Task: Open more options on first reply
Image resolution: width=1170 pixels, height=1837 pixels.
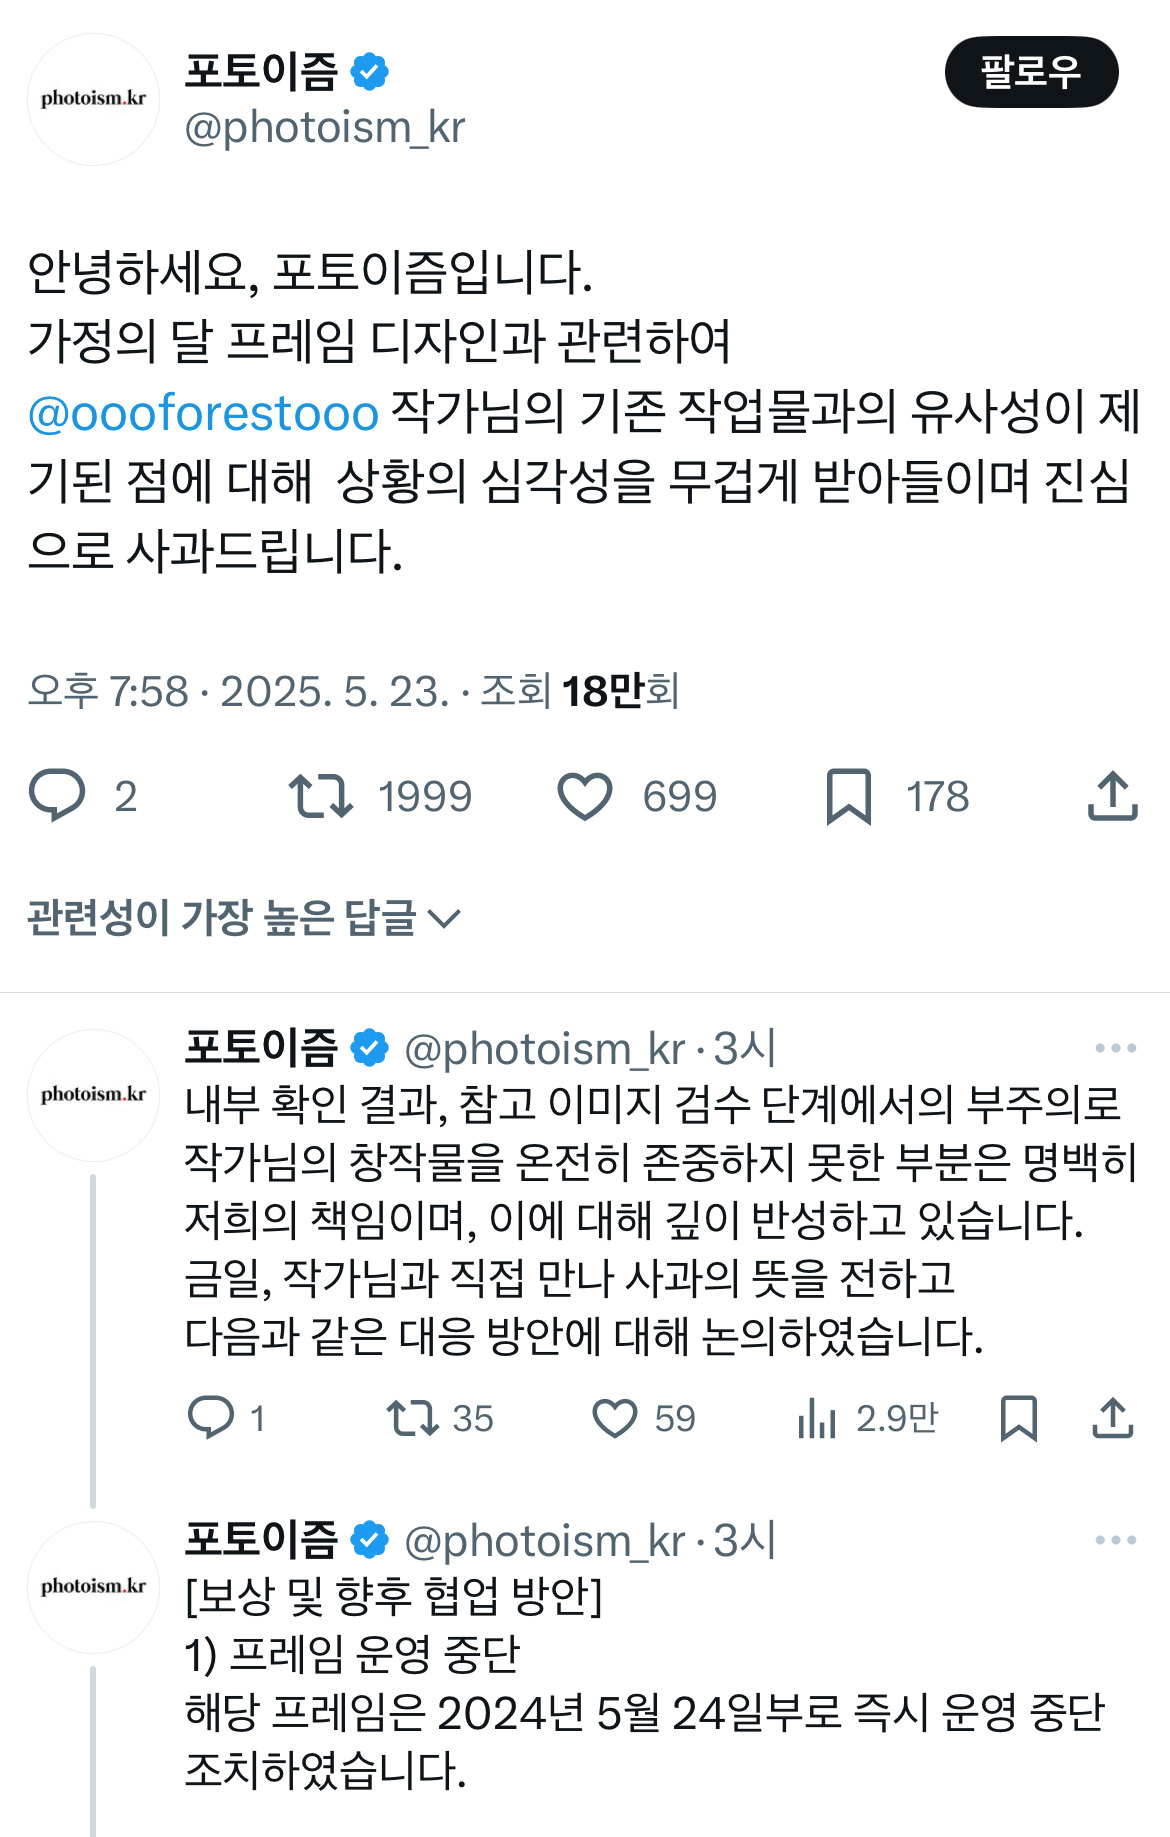Action: click(1115, 1048)
